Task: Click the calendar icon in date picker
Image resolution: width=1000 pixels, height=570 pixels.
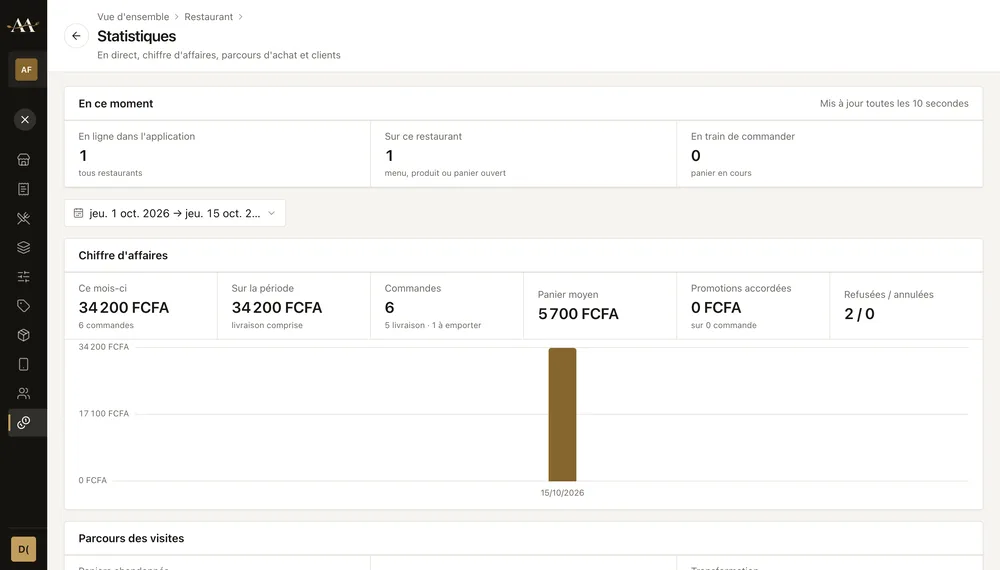Action: tap(78, 213)
